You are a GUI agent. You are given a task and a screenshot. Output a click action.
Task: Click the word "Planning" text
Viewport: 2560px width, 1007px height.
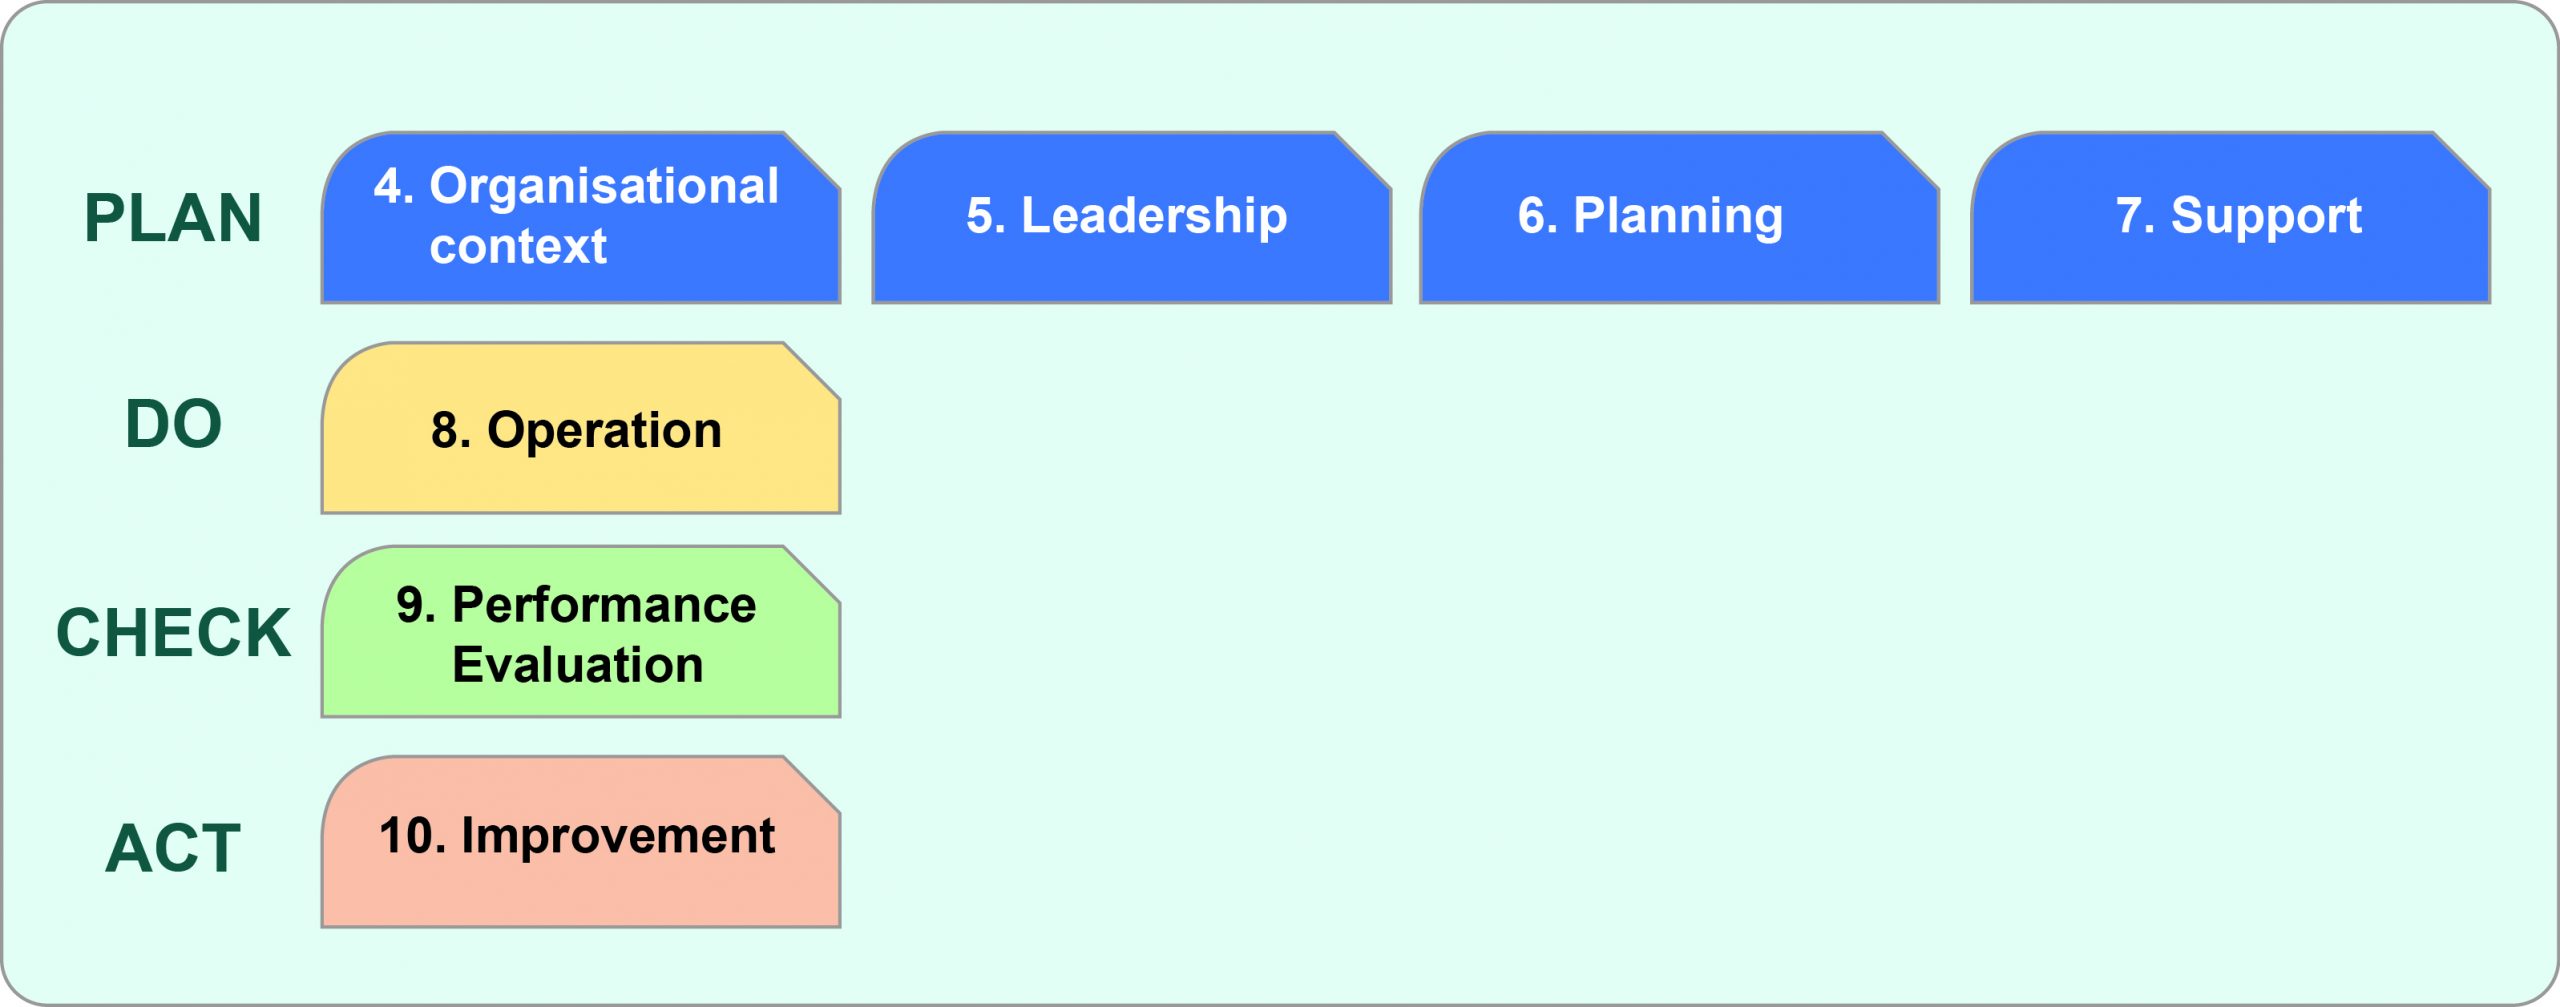click(x=1678, y=216)
